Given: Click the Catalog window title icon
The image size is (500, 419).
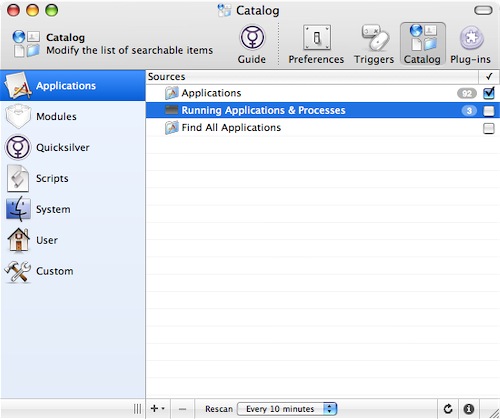Looking at the screenshot, I should tap(224, 10).
